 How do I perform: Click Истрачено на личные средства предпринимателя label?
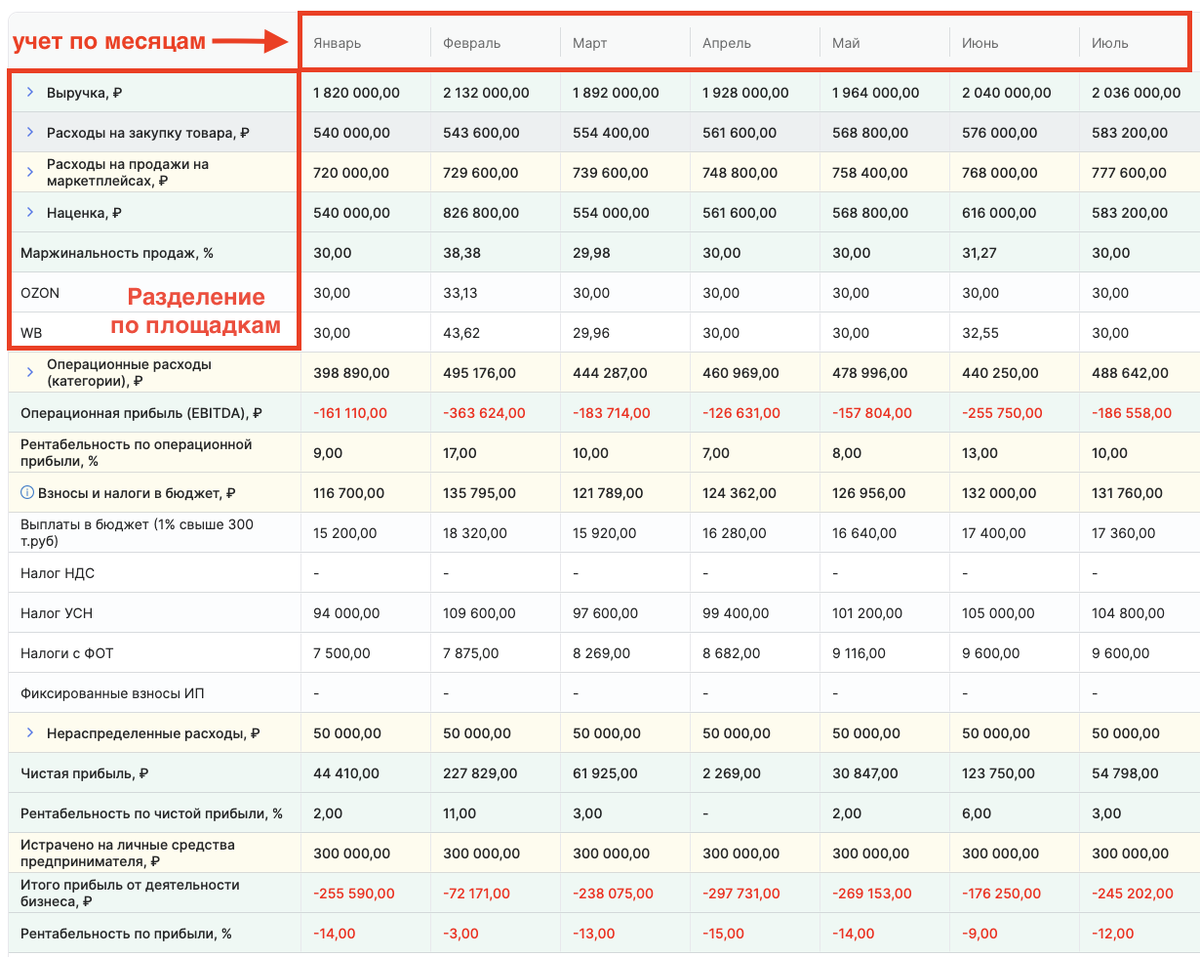(x=128, y=853)
